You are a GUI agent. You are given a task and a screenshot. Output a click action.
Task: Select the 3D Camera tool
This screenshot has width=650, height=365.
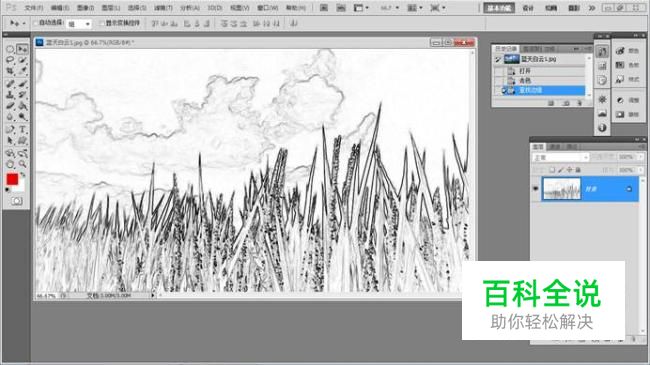tap(22, 153)
